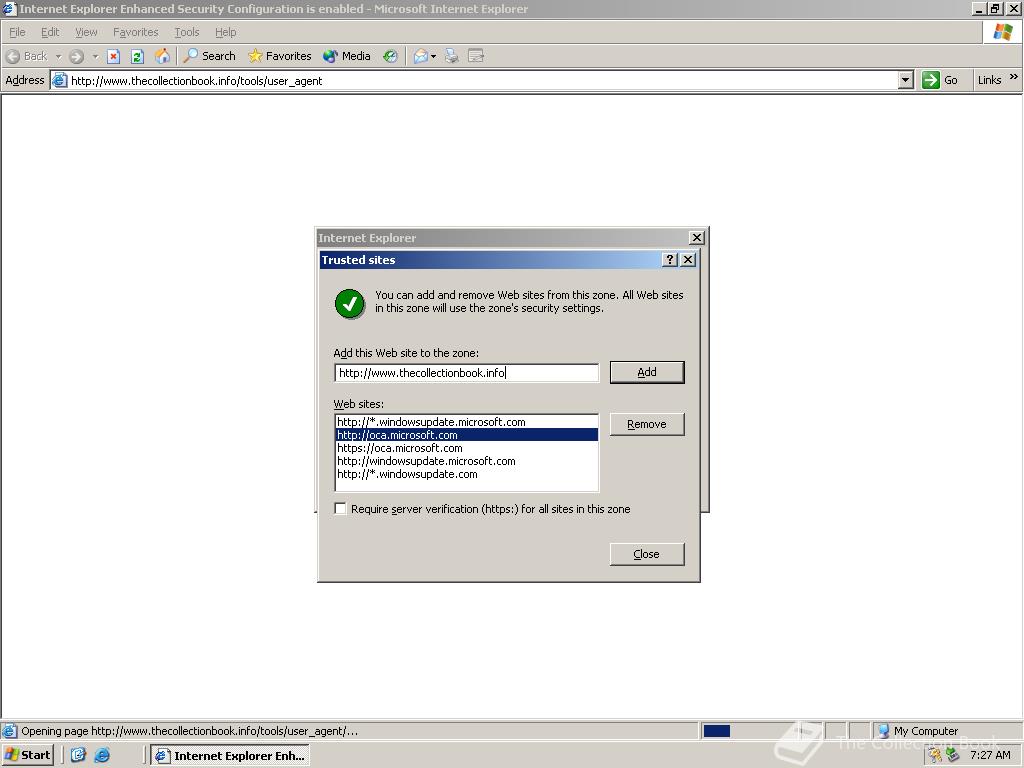Open the Media toolbar button

coord(347,56)
